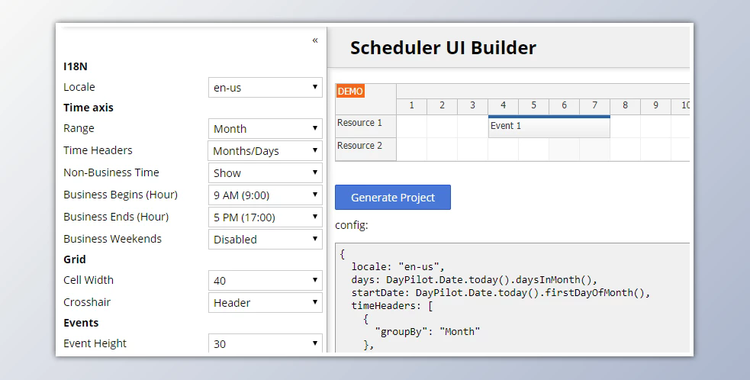Click the Crosshair label
The image size is (750, 380).
[87, 302]
